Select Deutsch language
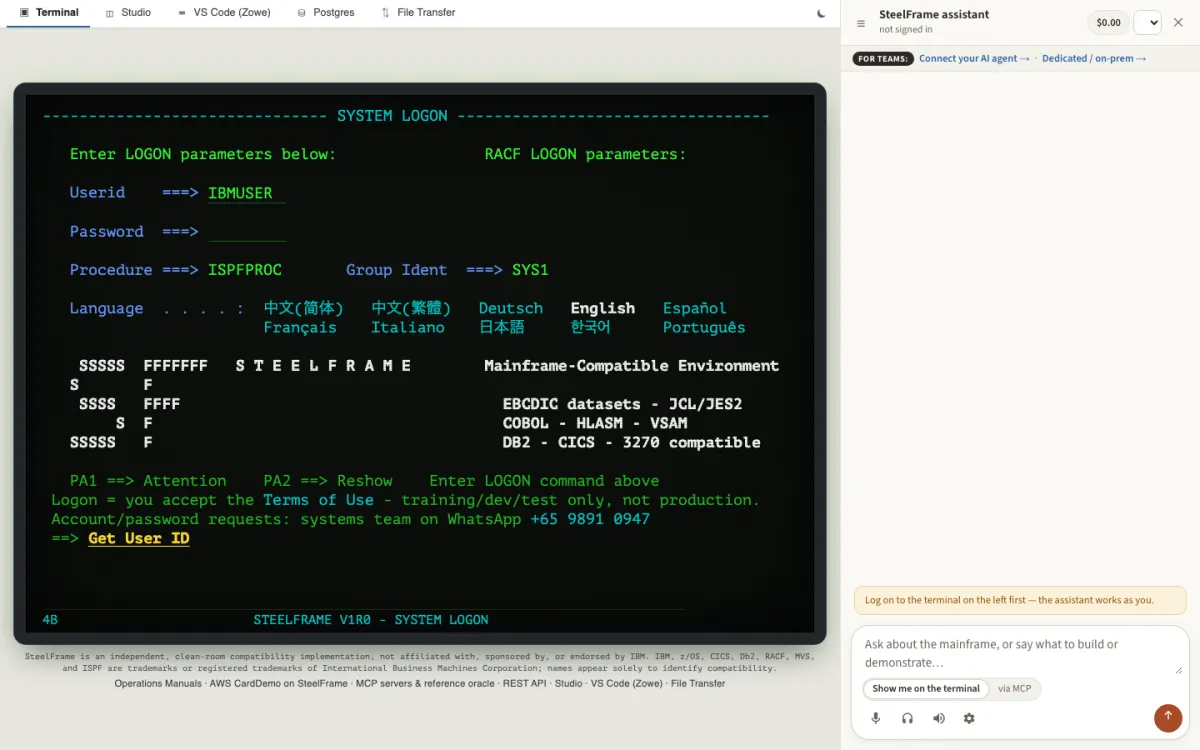This screenshot has width=1200, height=750. (511, 308)
